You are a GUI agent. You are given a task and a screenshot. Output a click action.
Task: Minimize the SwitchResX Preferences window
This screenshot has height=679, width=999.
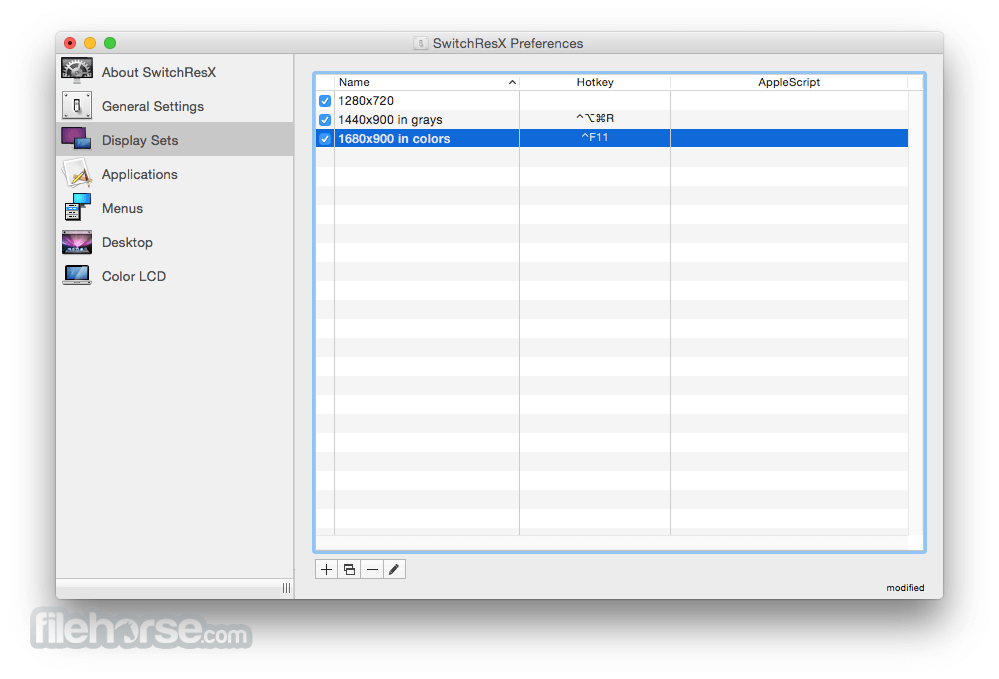pyautogui.click(x=90, y=43)
